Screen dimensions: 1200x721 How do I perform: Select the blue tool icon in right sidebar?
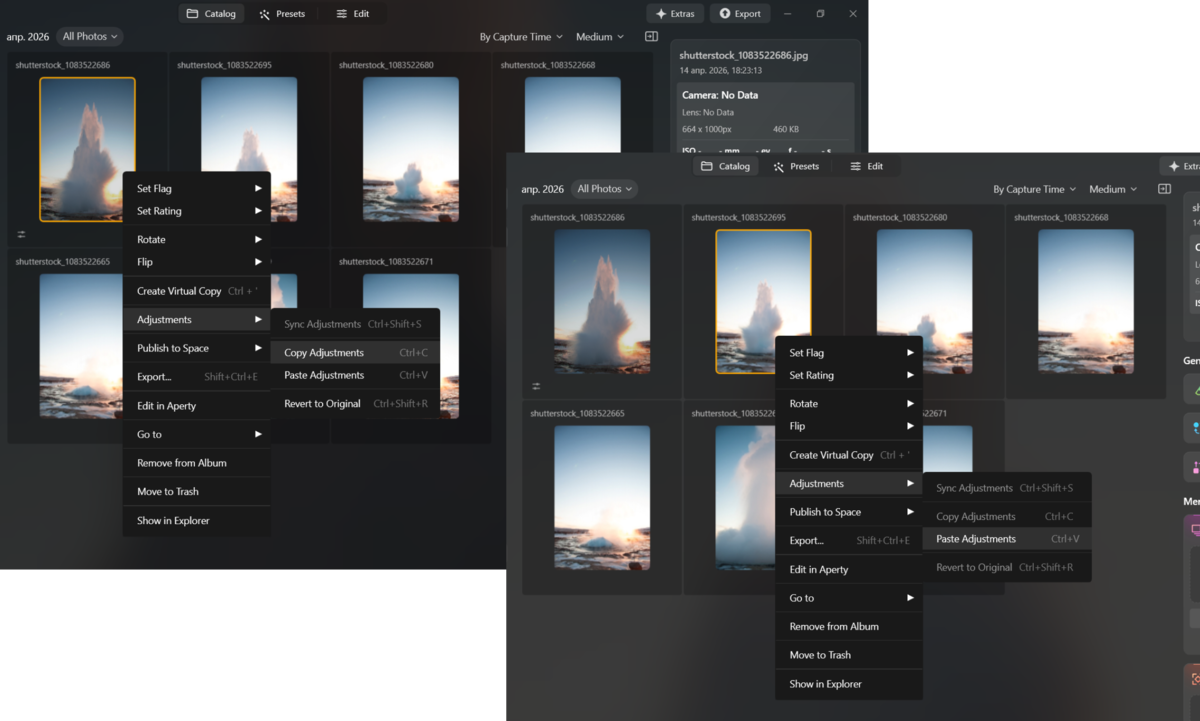click(x=1196, y=426)
